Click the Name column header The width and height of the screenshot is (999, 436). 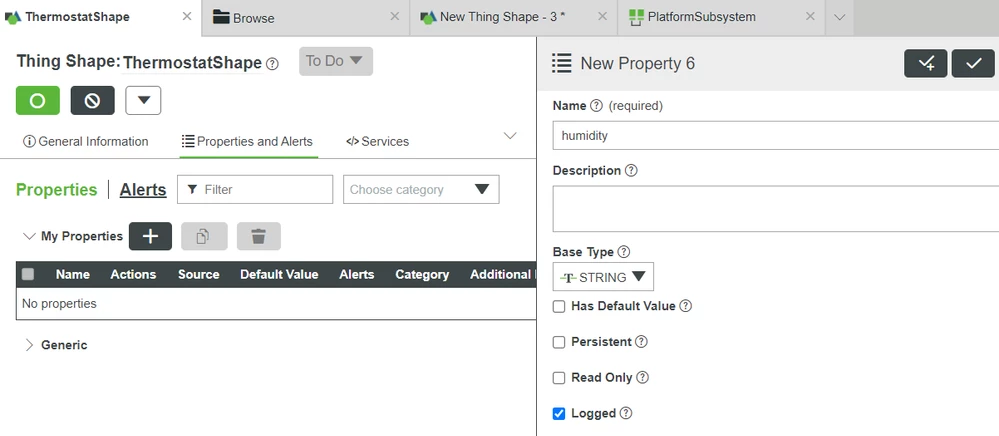point(73,275)
